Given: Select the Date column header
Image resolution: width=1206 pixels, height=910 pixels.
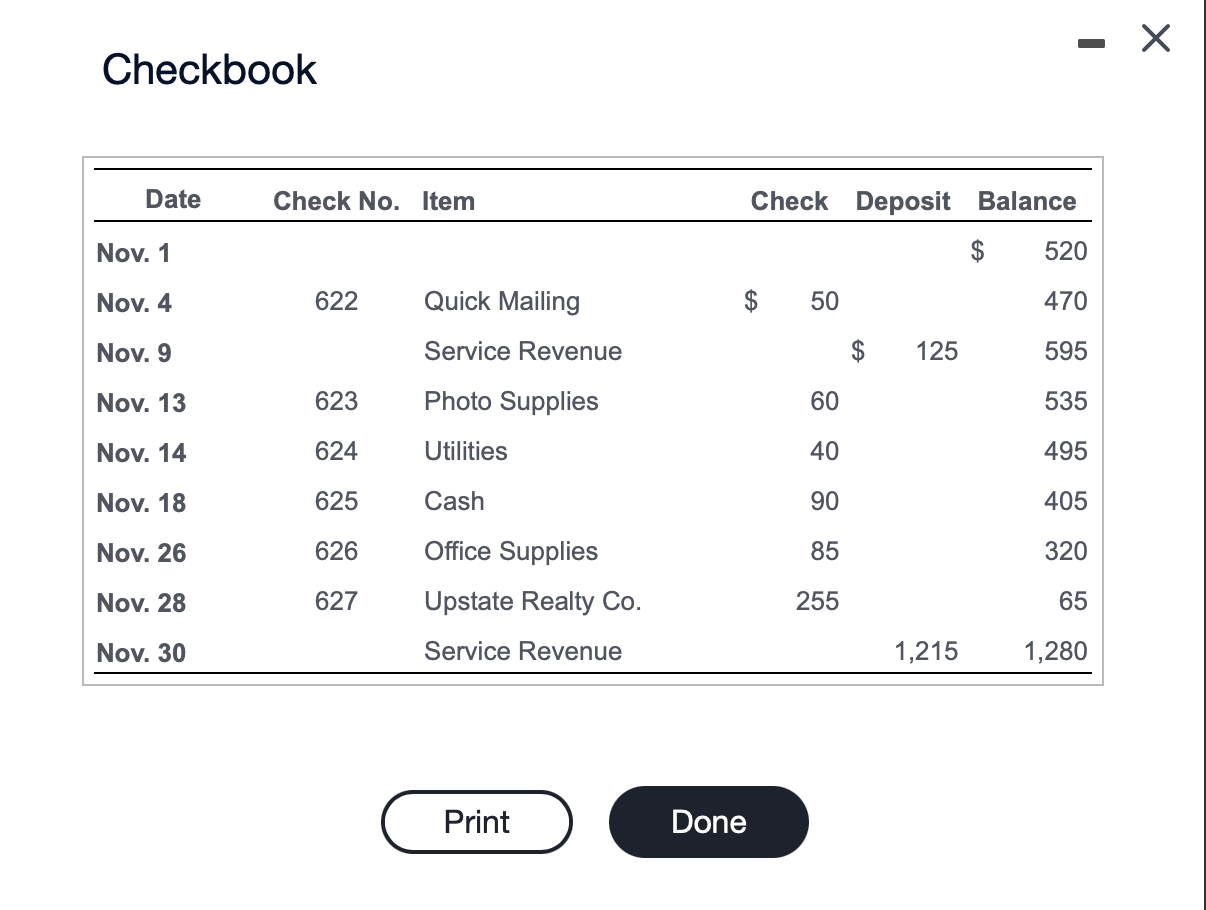Looking at the screenshot, I should [173, 199].
